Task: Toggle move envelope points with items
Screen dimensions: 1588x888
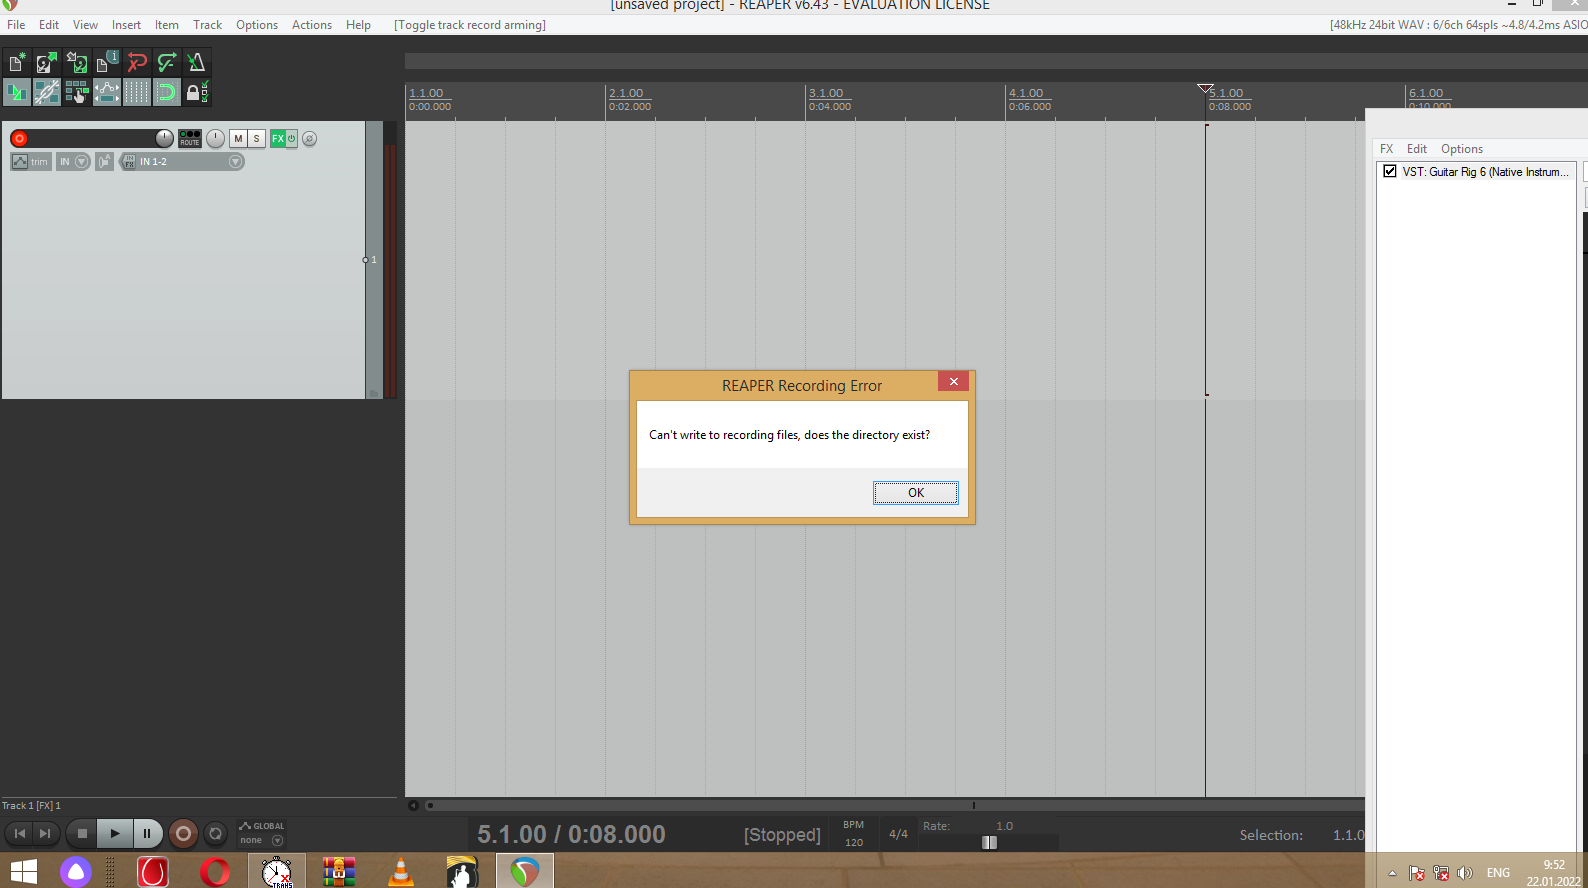Action: [107, 93]
